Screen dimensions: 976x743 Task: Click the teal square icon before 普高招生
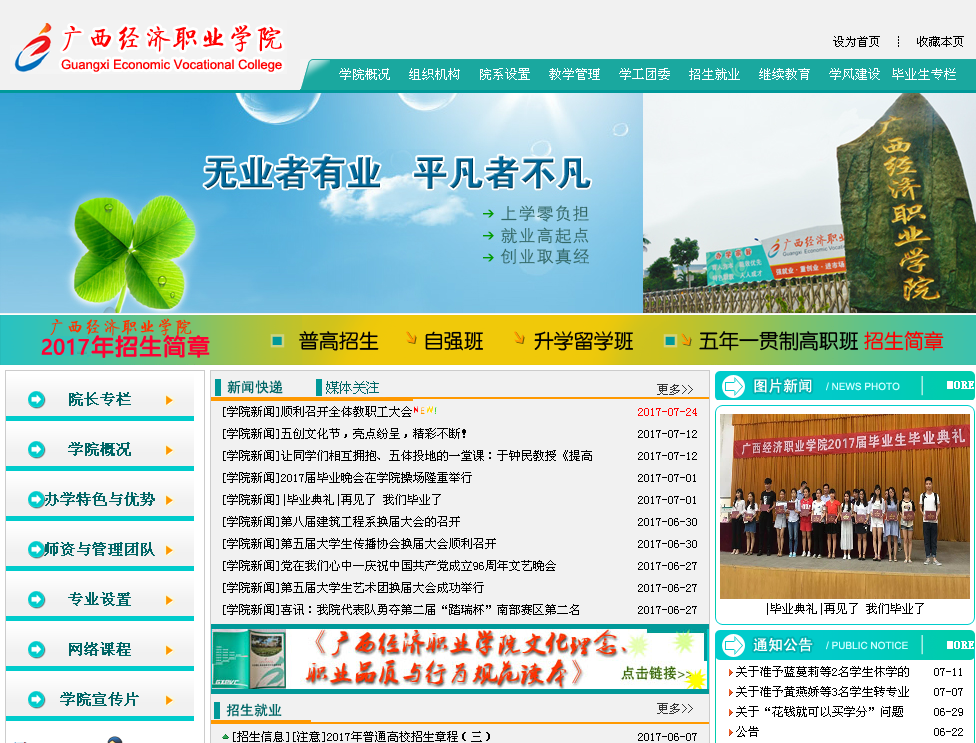[277, 341]
